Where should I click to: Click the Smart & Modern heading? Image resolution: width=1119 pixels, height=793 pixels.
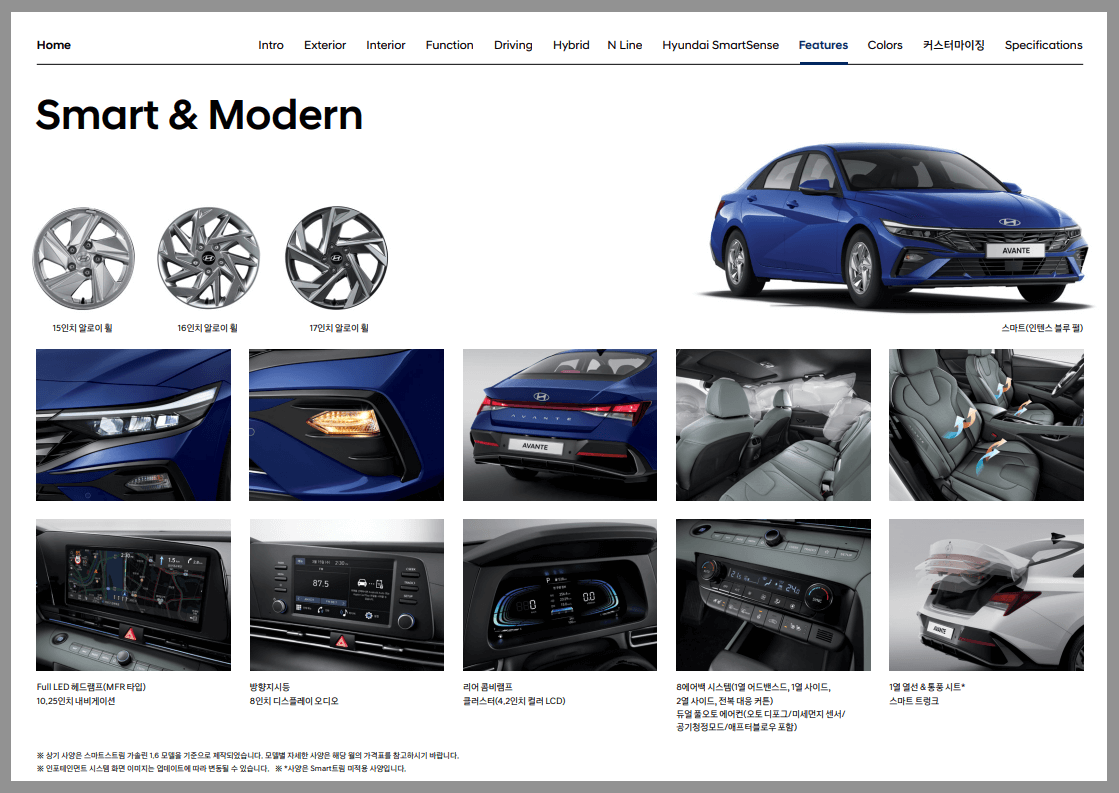point(199,115)
